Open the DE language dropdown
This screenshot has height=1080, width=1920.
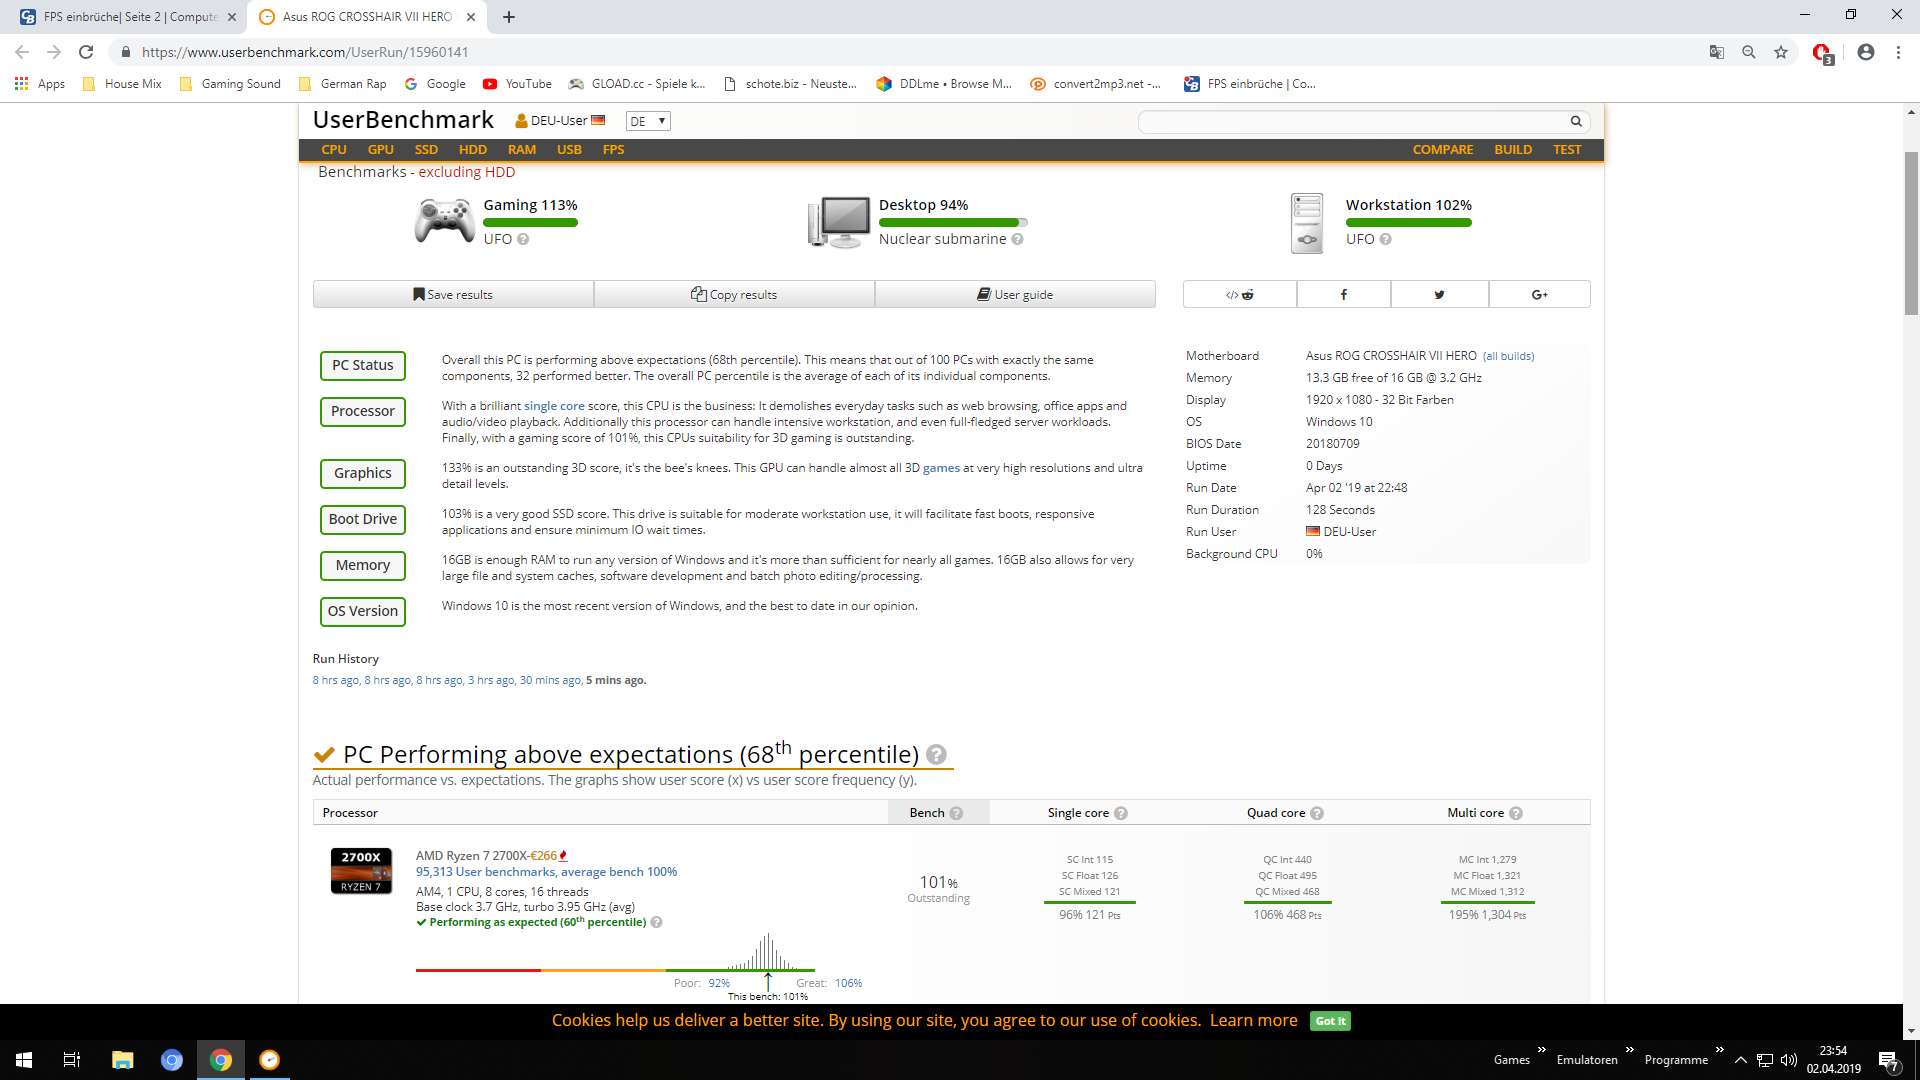648,121
